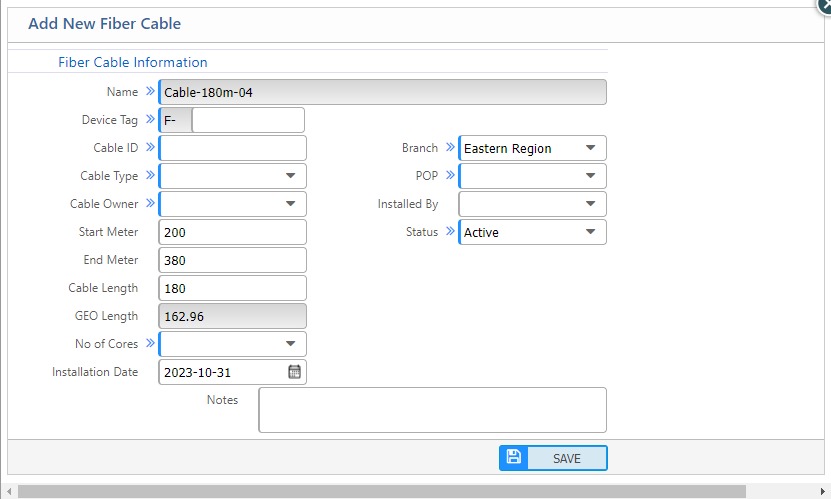This screenshot has width=831, height=499.
Task: Open the Installed By dropdown
Action: click(x=590, y=204)
